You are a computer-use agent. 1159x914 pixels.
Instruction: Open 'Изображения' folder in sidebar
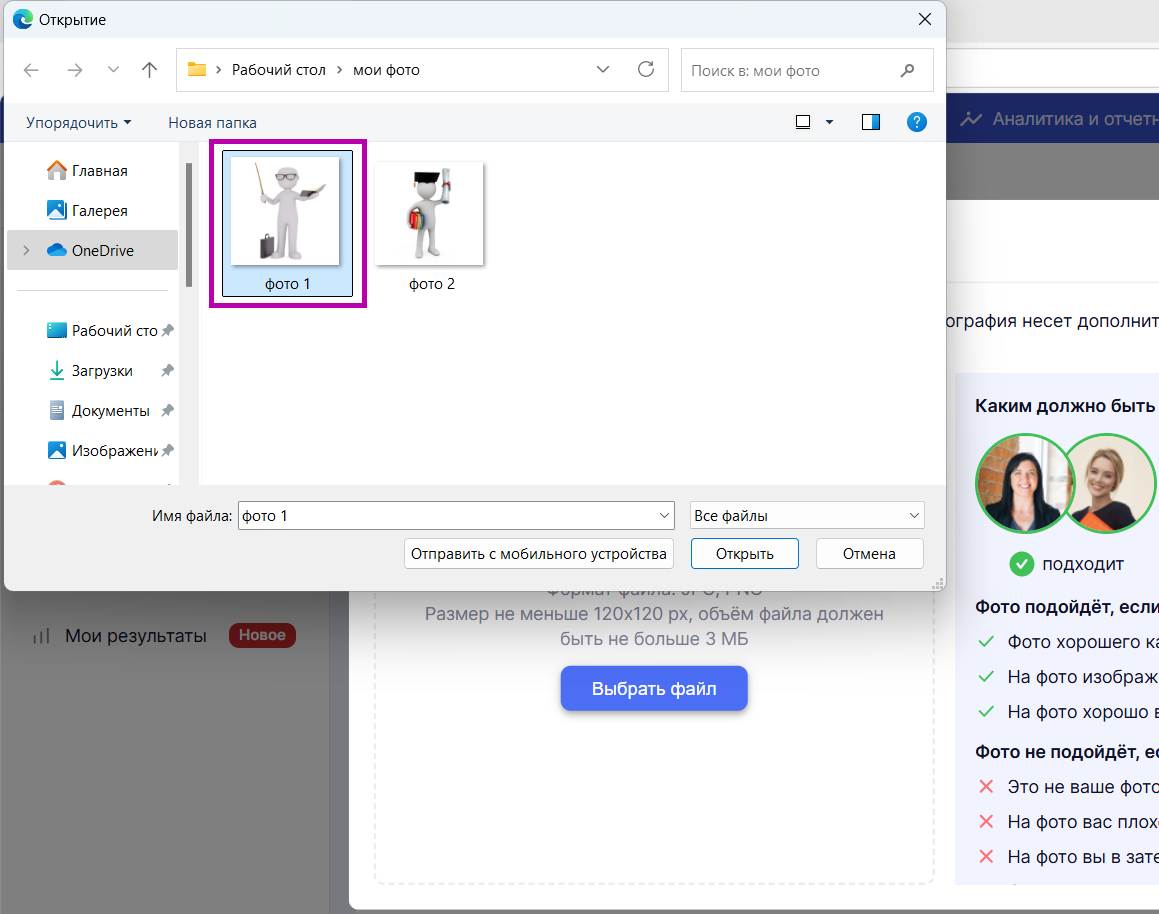point(102,450)
